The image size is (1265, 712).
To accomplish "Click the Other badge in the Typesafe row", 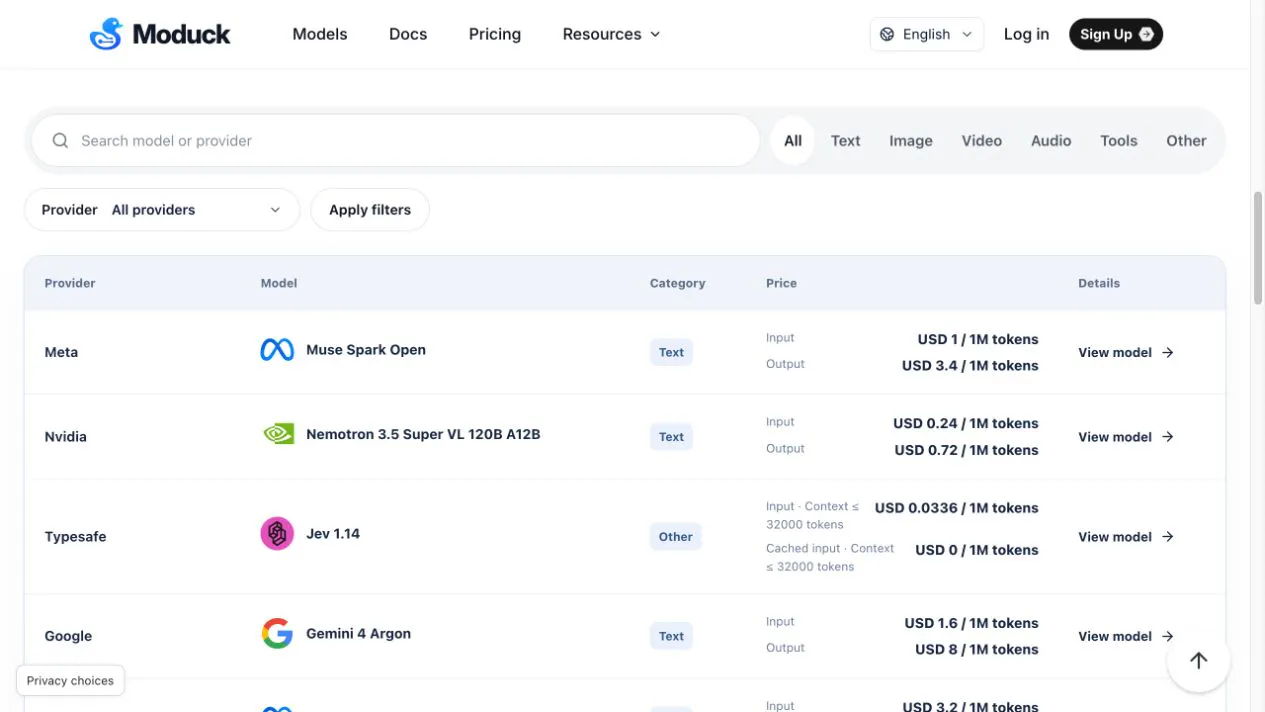I will (676, 537).
